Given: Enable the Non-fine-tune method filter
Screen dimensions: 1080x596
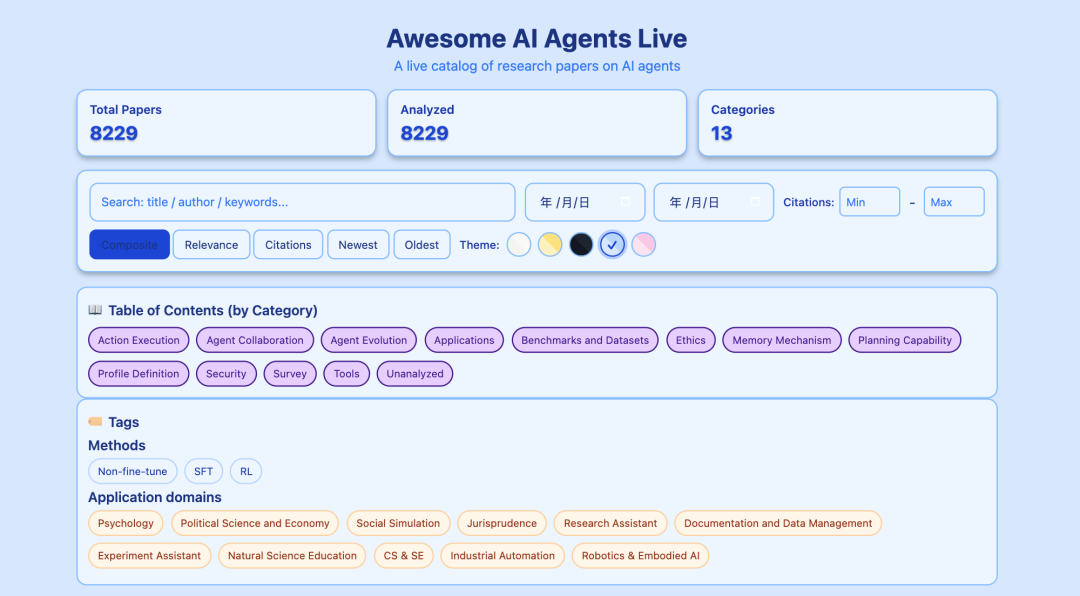Looking at the screenshot, I should [x=132, y=471].
